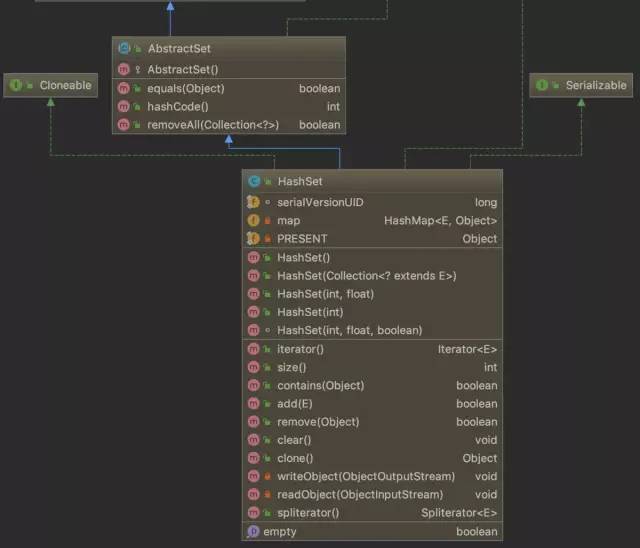The width and height of the screenshot is (640, 548).
Task: Select the empty property name
Action: coord(280,531)
